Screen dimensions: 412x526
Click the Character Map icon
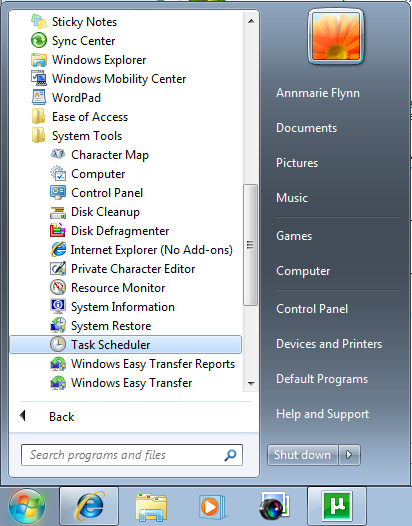coord(58,155)
